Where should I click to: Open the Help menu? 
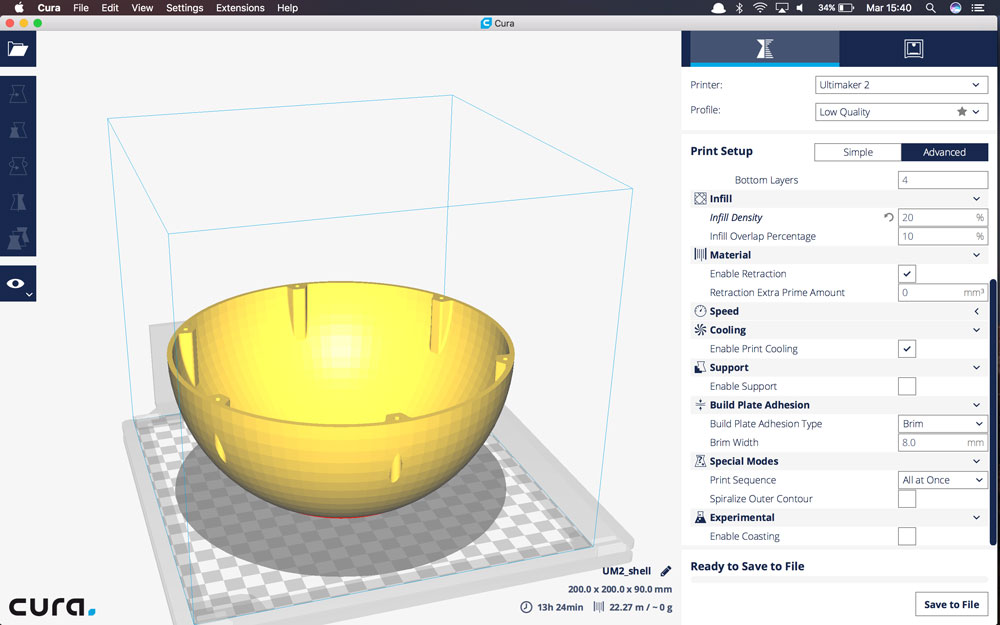pyautogui.click(x=287, y=8)
